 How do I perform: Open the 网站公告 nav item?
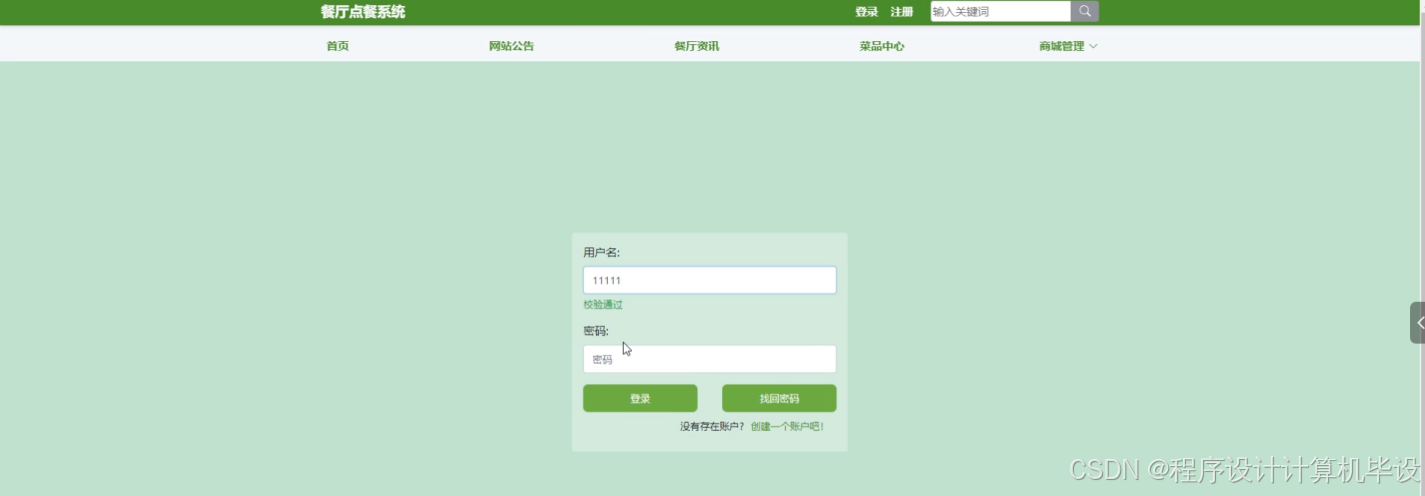[x=511, y=46]
